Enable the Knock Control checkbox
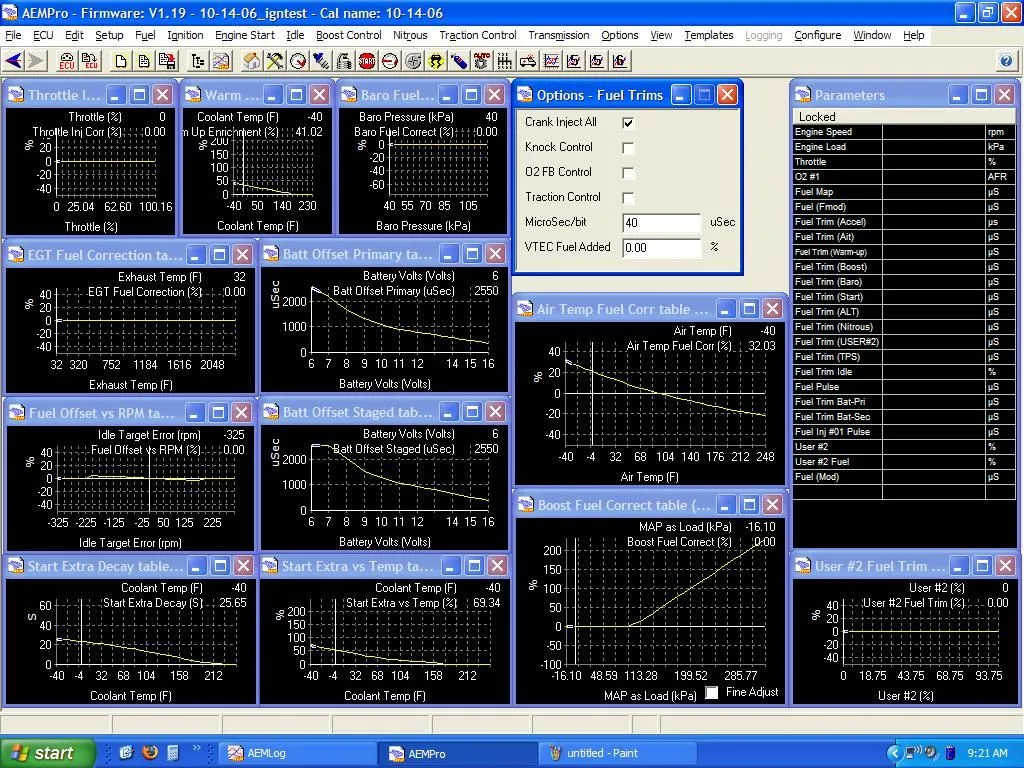 [x=628, y=148]
